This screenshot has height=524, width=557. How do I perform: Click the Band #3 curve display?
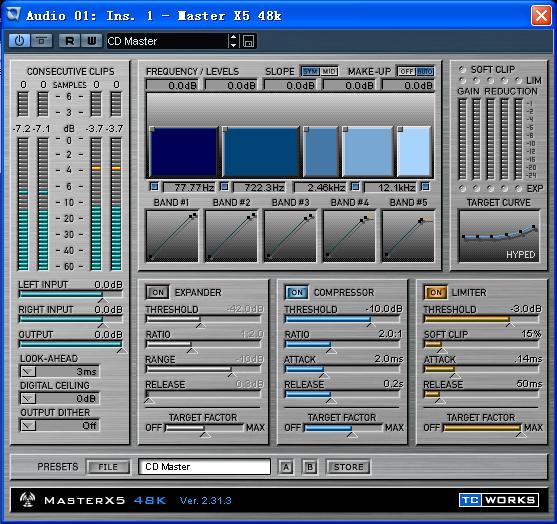pyautogui.click(x=290, y=236)
